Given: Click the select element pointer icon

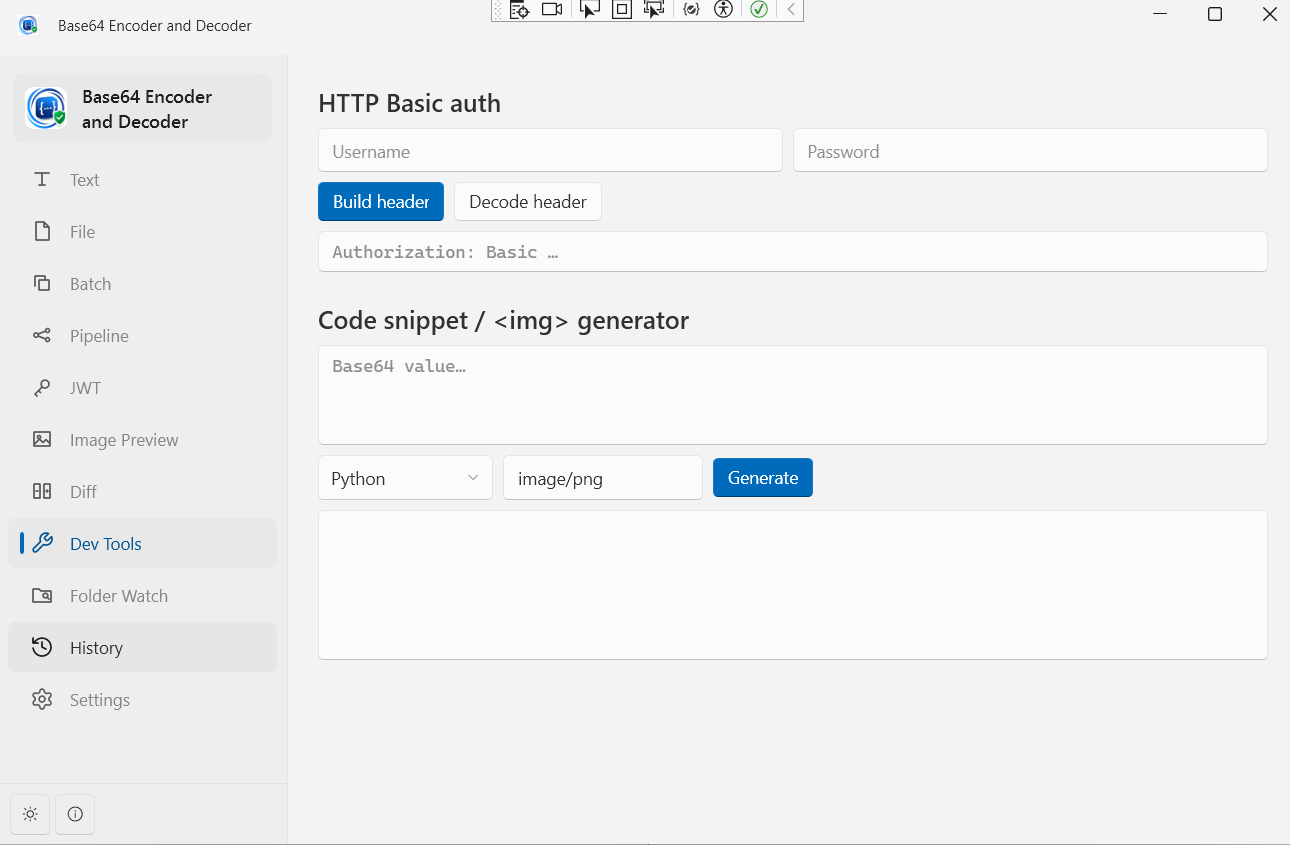Looking at the screenshot, I should (x=590, y=10).
